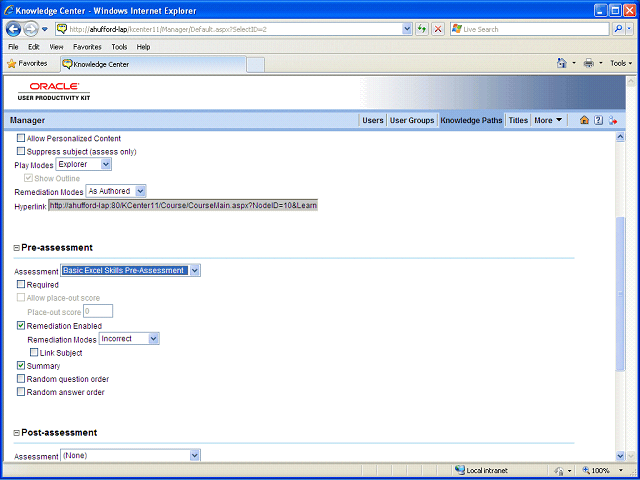Enable Random answer order

coord(21,391)
